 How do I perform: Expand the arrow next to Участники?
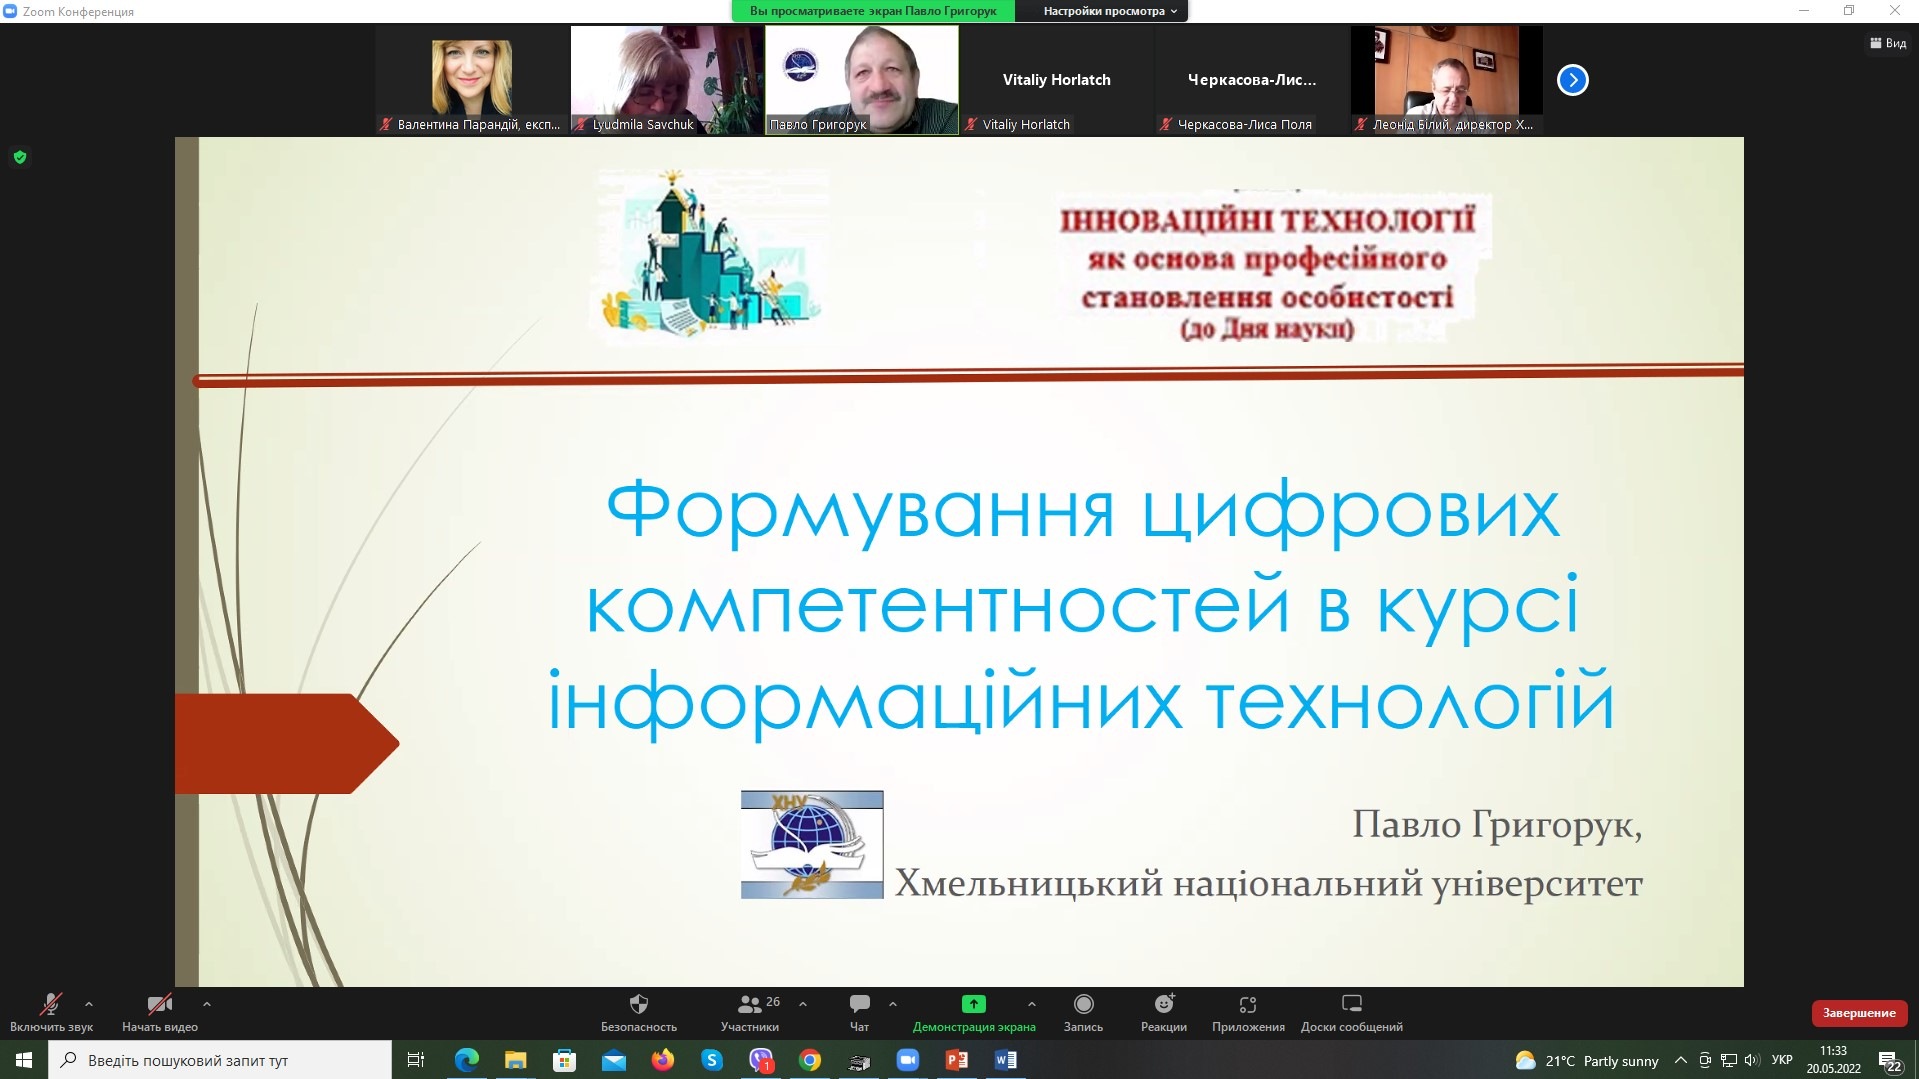pos(803,1003)
